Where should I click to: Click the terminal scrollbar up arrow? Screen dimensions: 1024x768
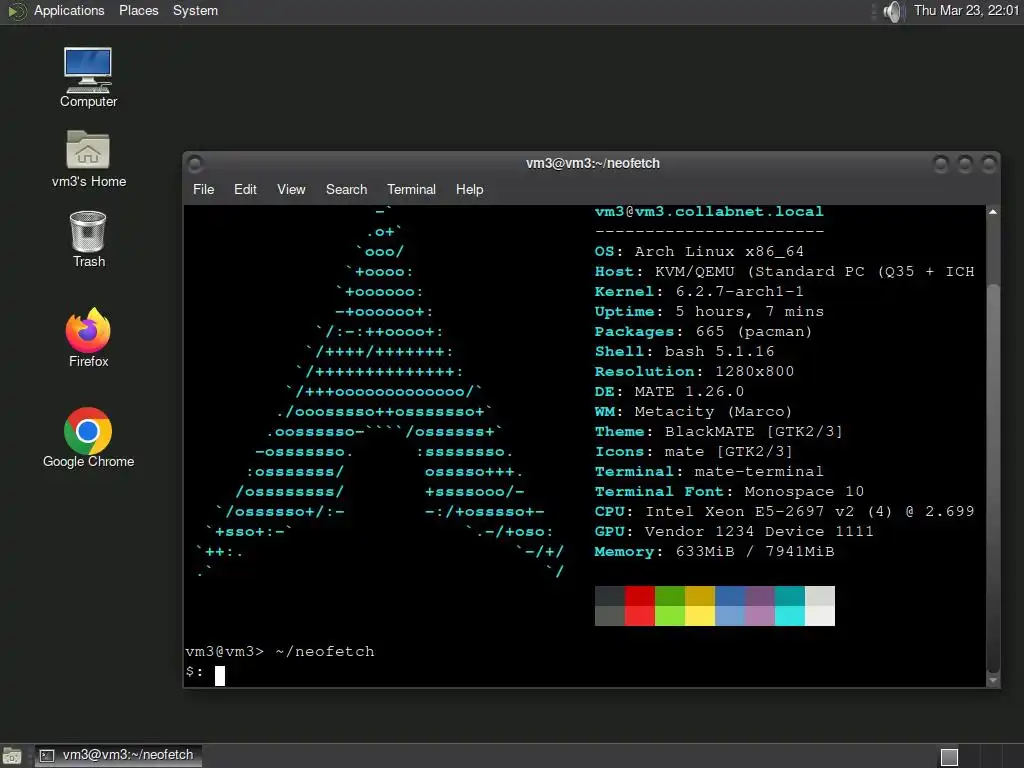point(993,212)
